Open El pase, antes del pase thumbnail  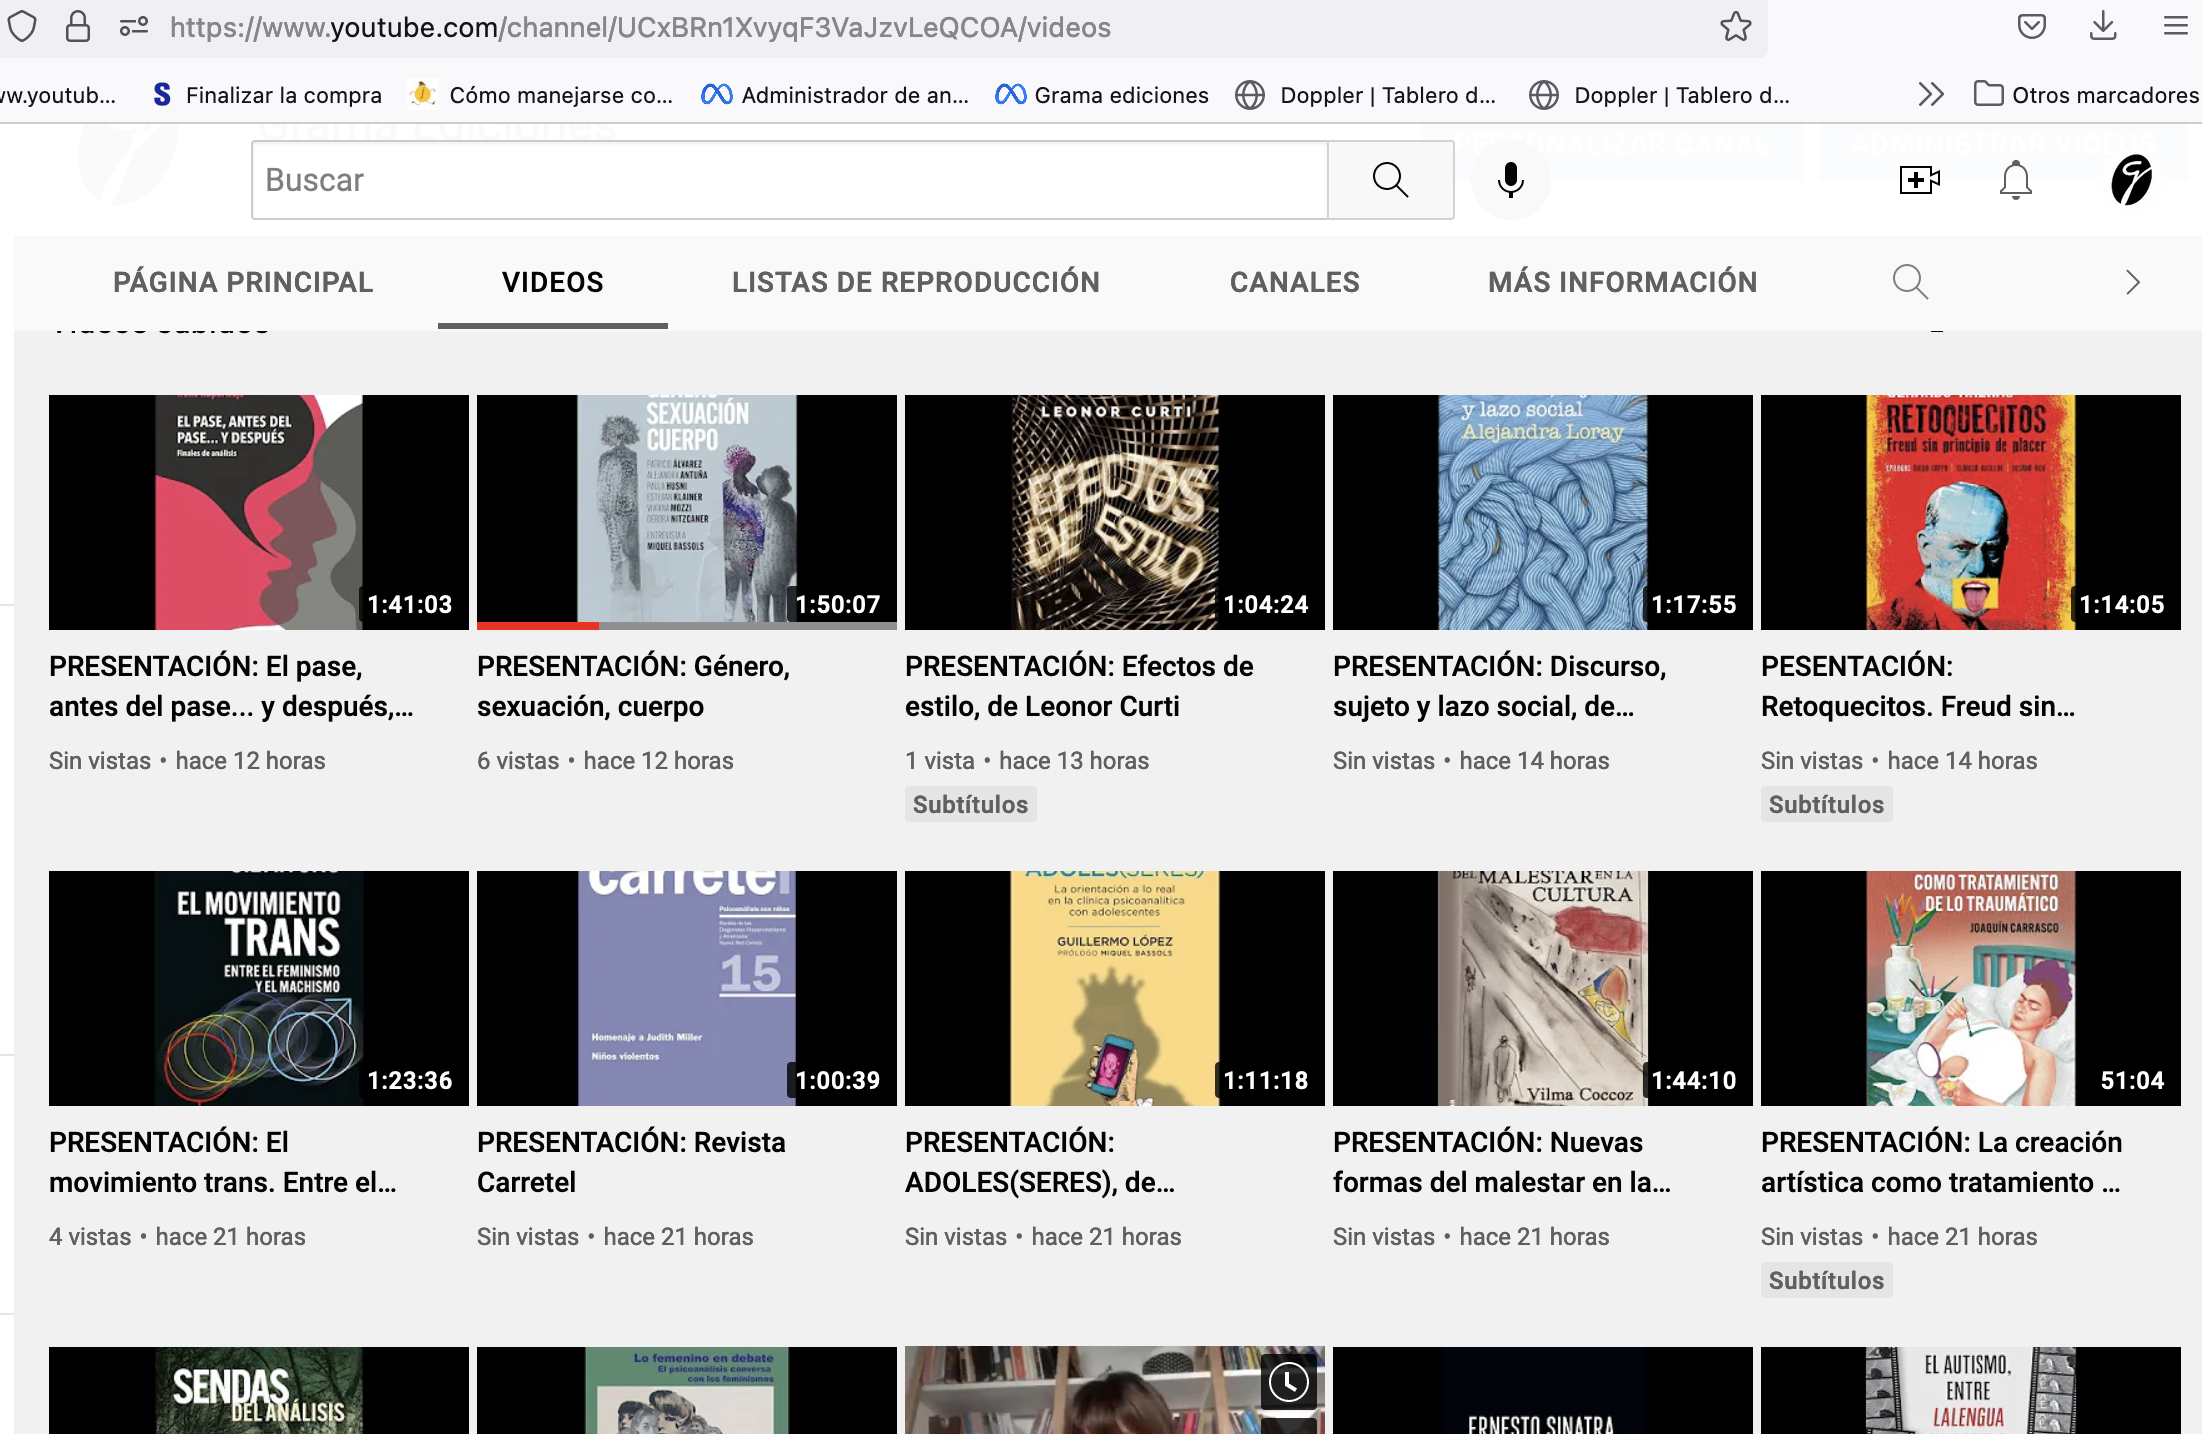[x=259, y=512]
